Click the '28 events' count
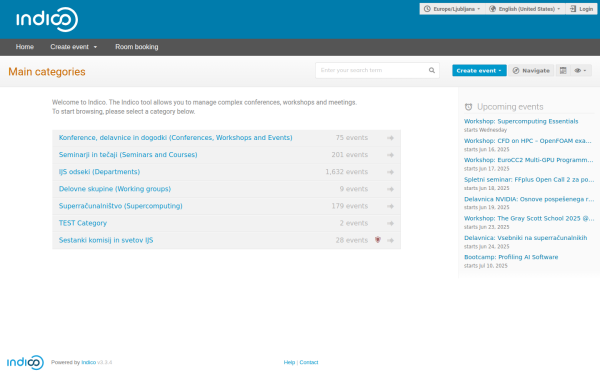Image resolution: width=600 pixels, height=375 pixels. coord(352,240)
